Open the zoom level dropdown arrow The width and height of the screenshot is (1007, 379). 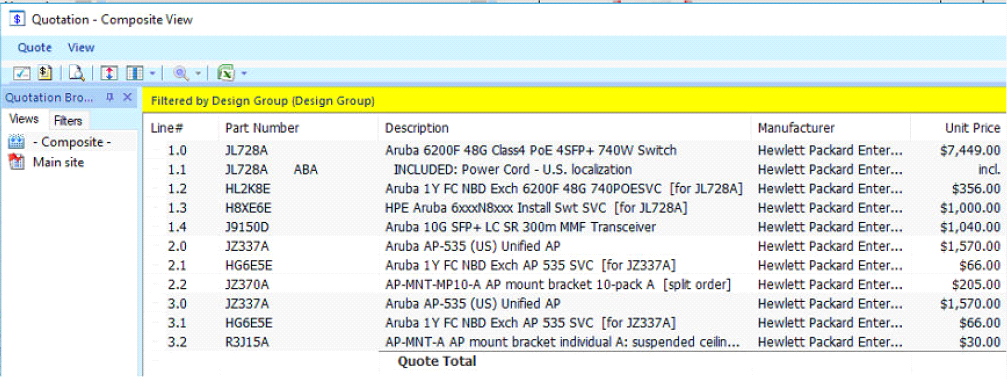pos(198,74)
